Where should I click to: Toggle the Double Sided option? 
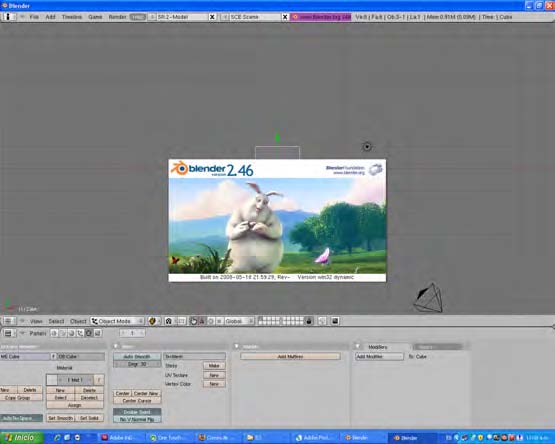pos(137,412)
